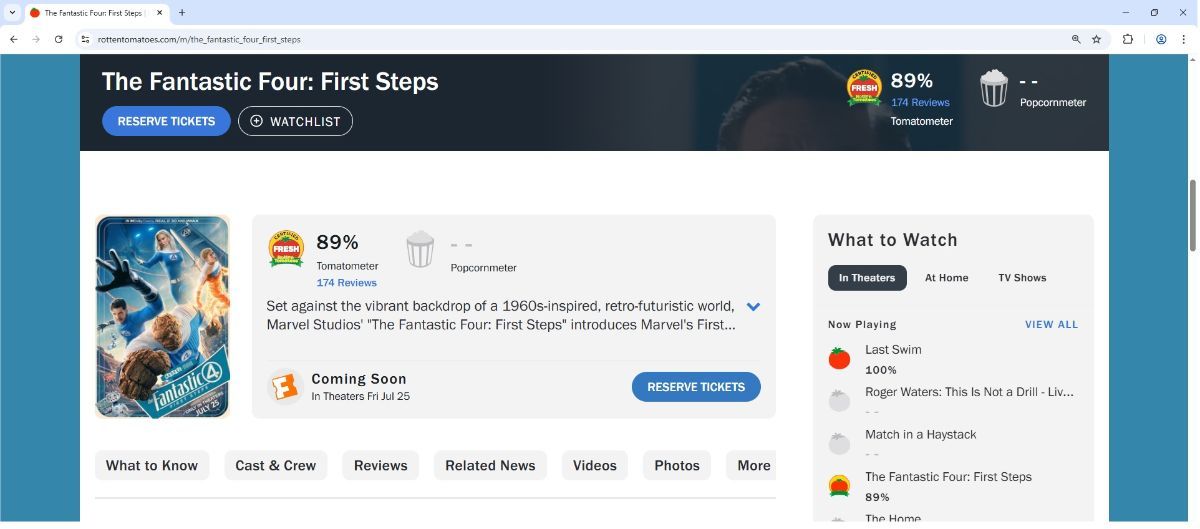This screenshot has width=1200, height=529.
Task: Click the zoom magnifier icon in the address bar
Action: coord(1076,39)
